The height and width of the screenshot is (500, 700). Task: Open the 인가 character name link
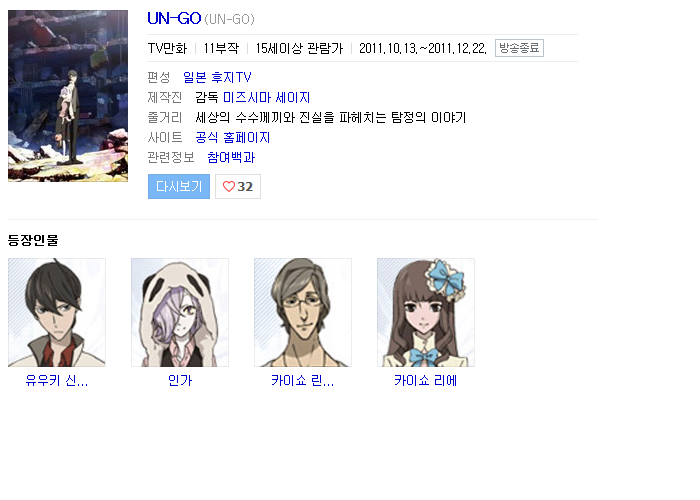click(x=180, y=381)
